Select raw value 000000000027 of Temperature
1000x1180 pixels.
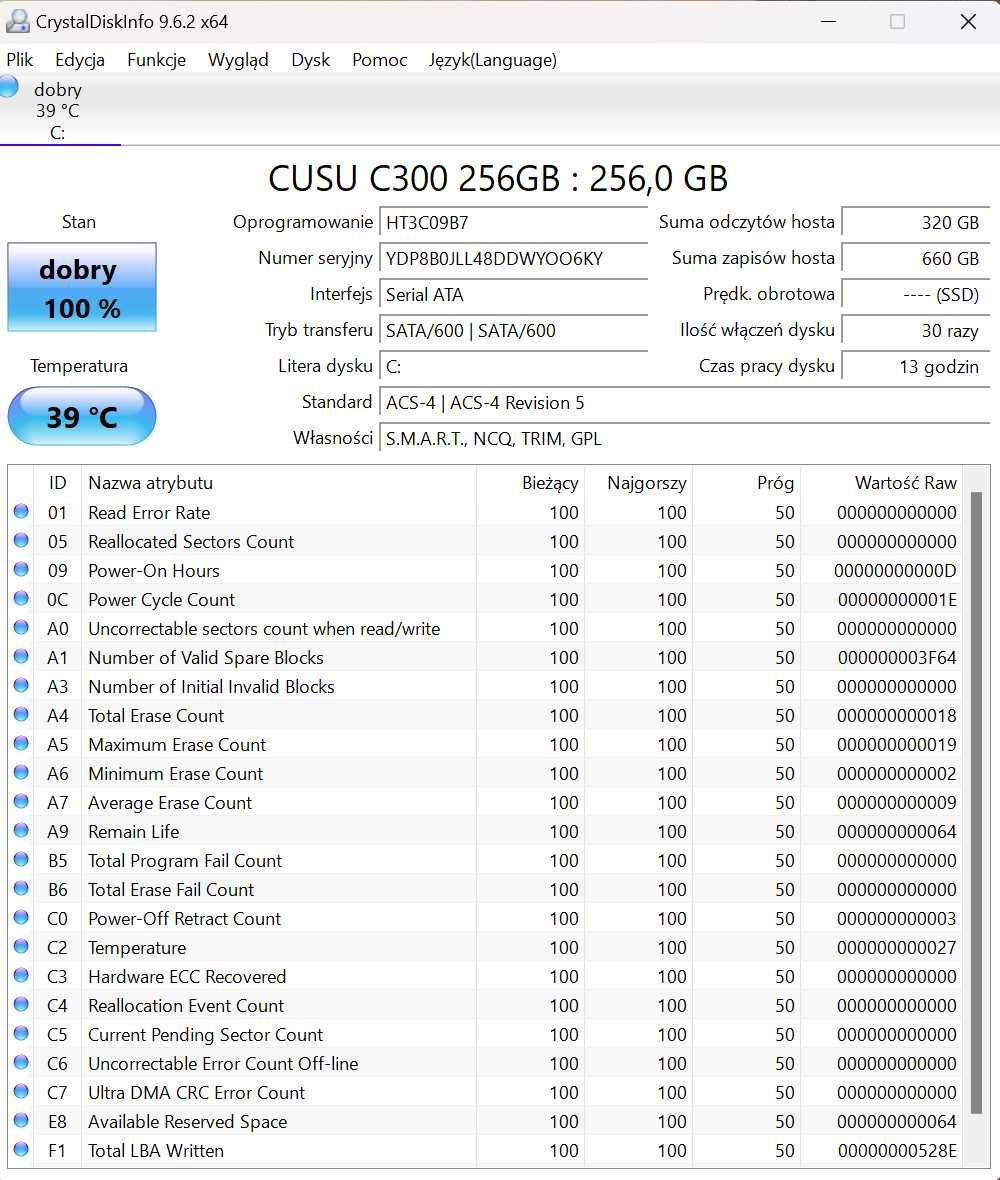[x=897, y=947]
